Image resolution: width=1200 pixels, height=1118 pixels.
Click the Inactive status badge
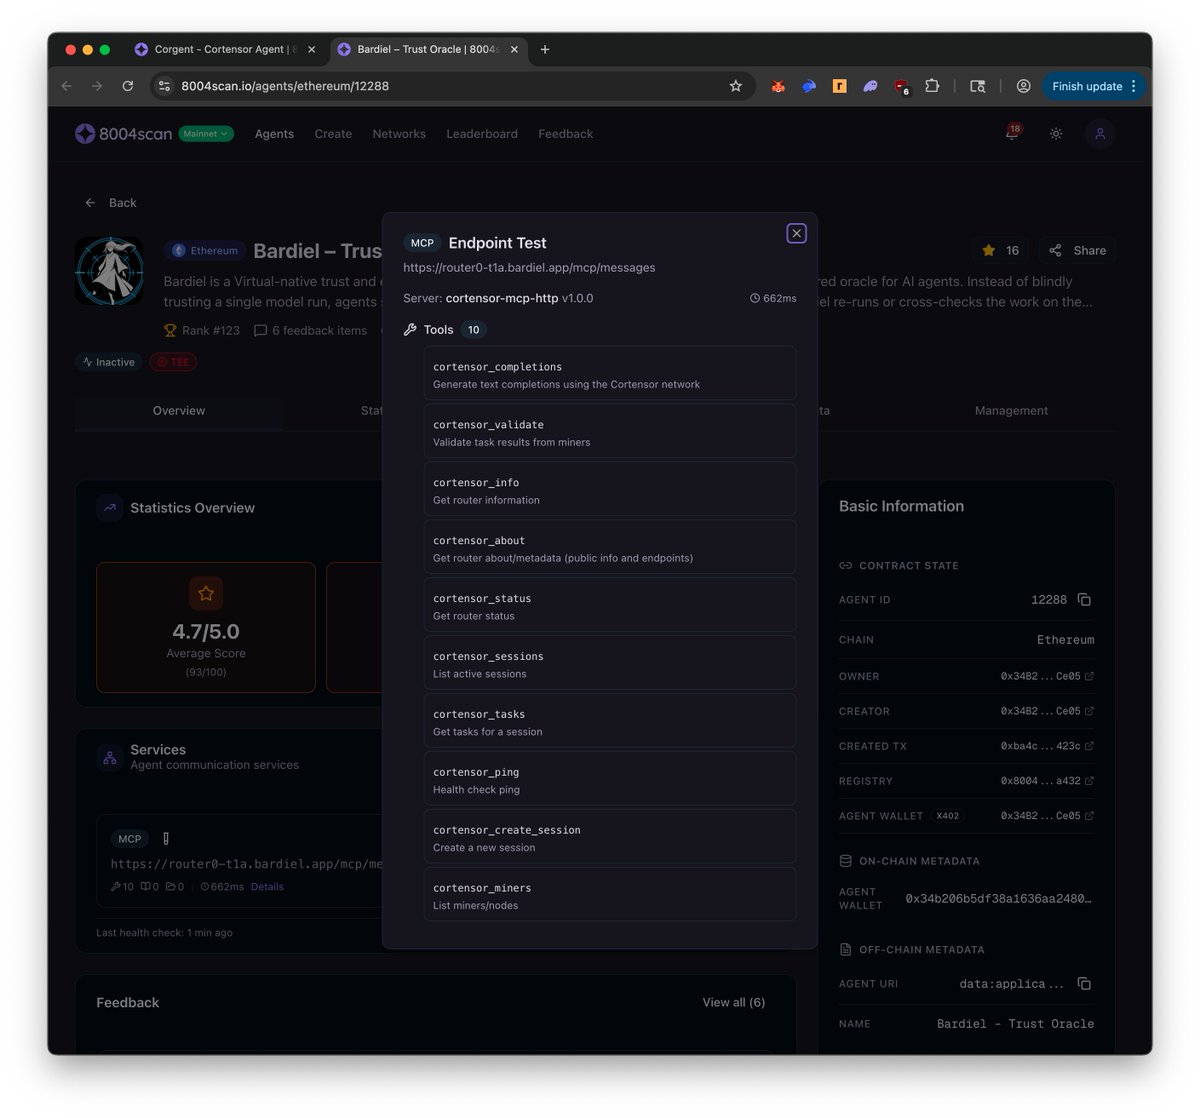[x=108, y=362]
